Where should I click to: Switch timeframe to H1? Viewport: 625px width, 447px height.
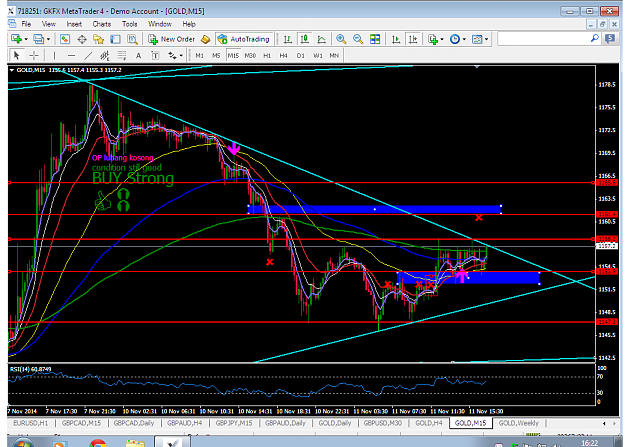[267, 55]
